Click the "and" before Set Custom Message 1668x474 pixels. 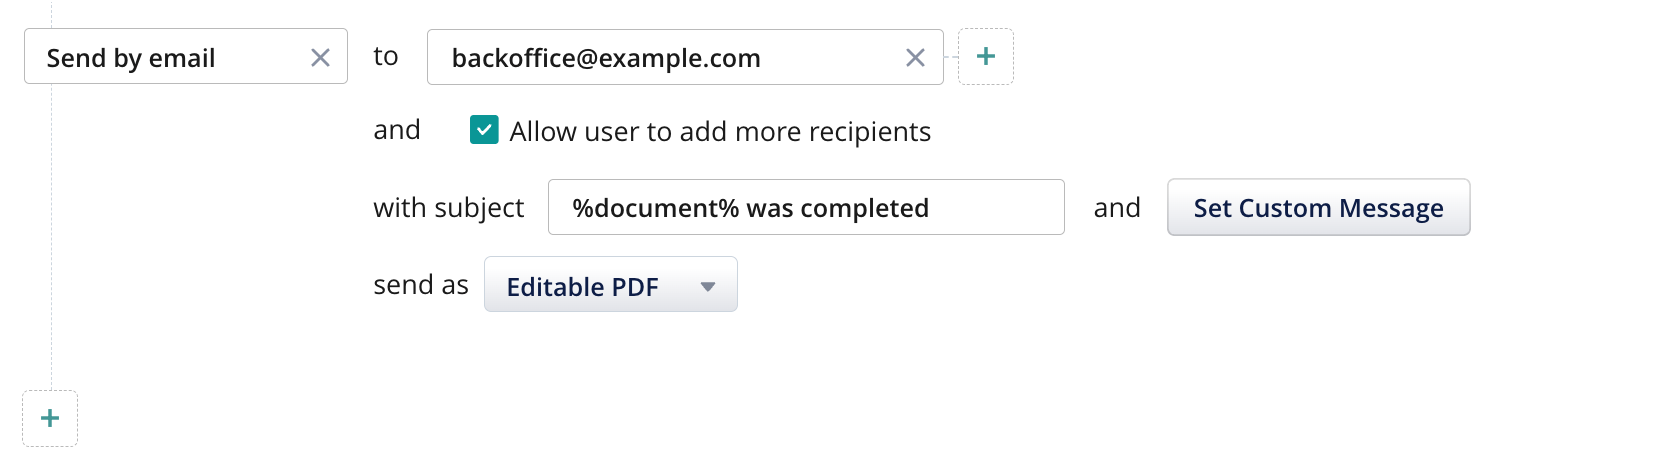click(x=1117, y=208)
